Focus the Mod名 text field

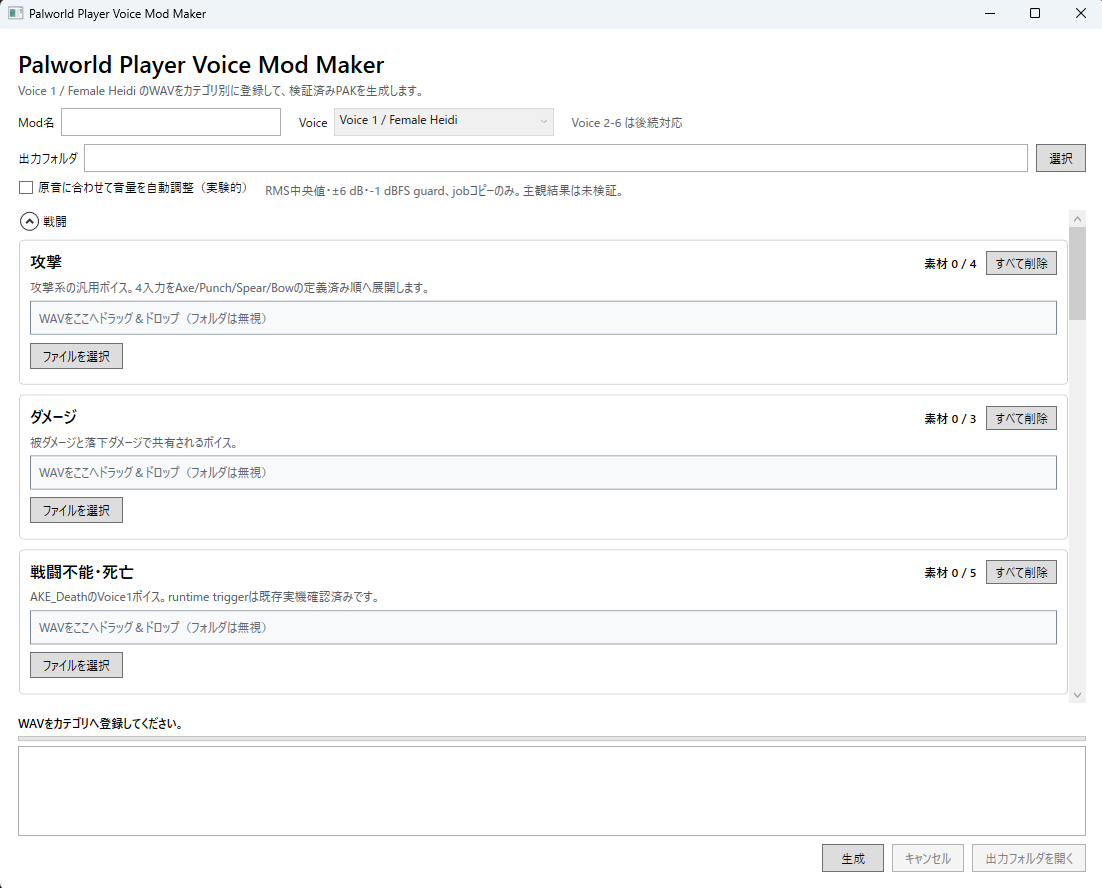point(171,122)
